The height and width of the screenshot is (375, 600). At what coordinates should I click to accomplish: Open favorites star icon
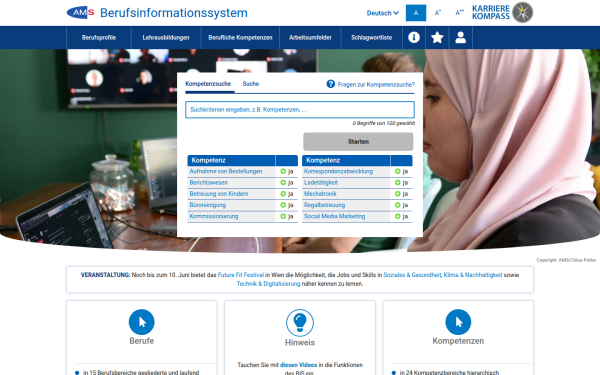point(437,38)
